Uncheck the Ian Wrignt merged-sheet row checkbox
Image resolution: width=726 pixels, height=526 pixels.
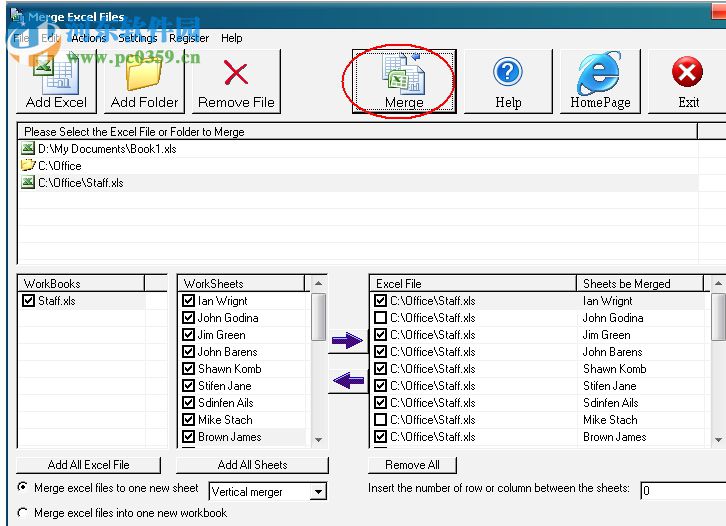click(380, 301)
